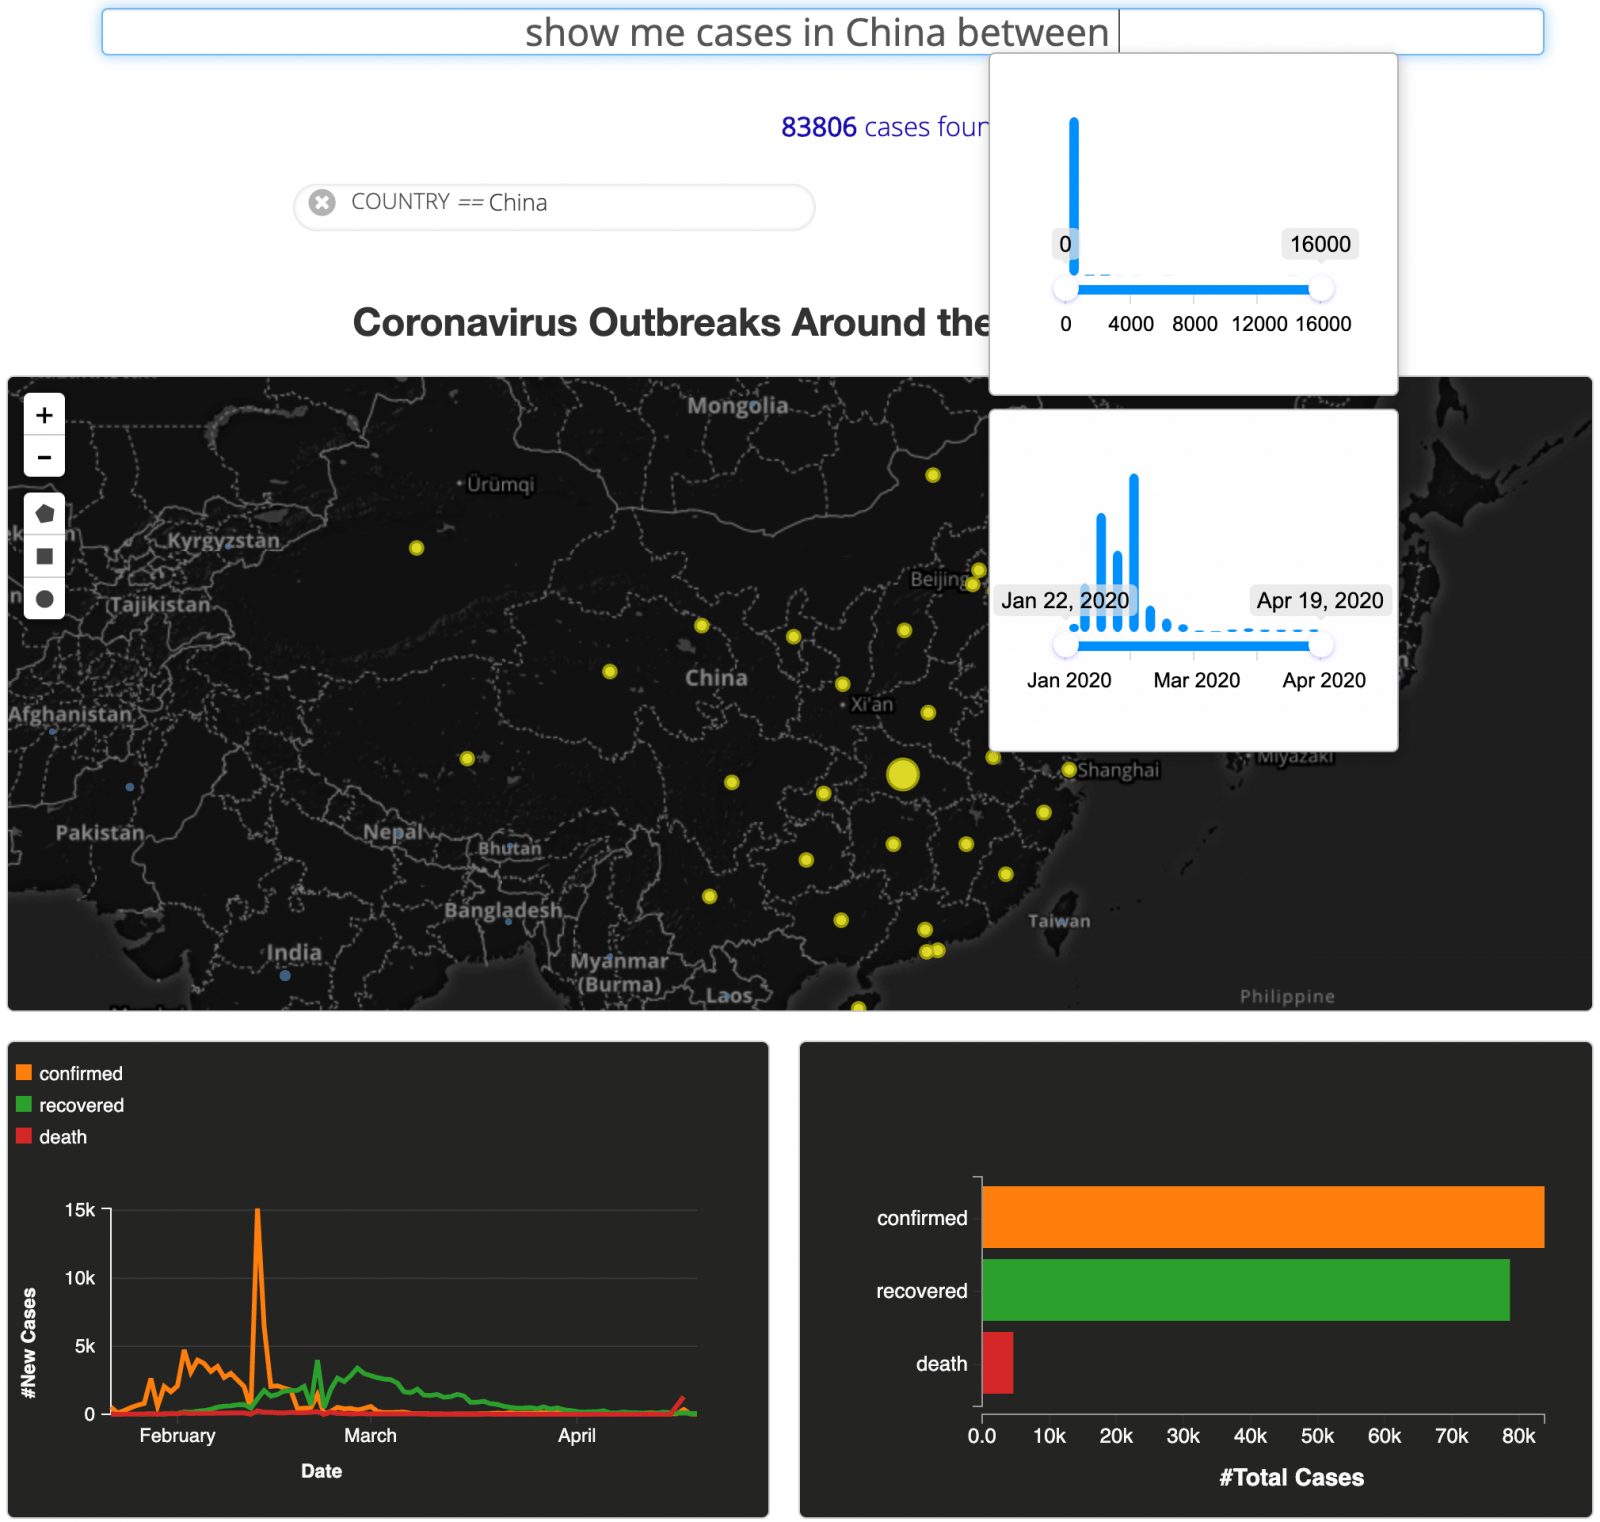Click the Apr 19, 2020 date slider handle
This screenshot has width=1600, height=1522.
pos(1321,645)
